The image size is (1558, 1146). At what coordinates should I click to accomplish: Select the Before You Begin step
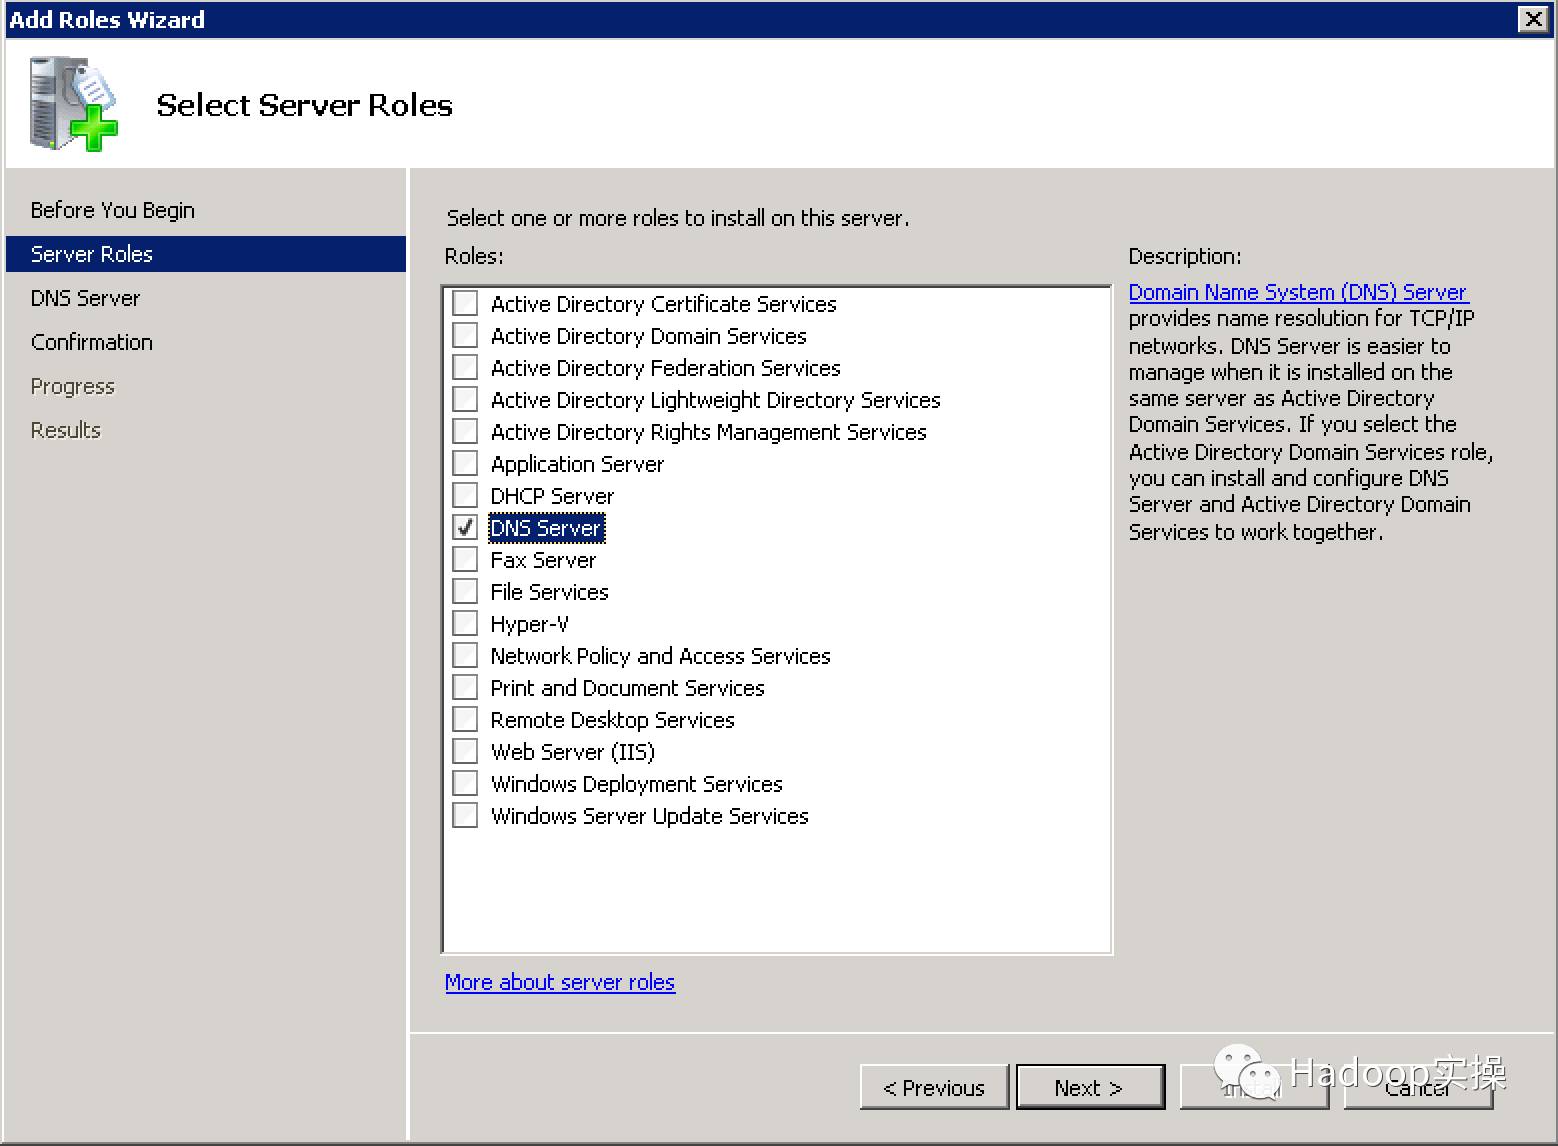pyautogui.click(x=111, y=209)
